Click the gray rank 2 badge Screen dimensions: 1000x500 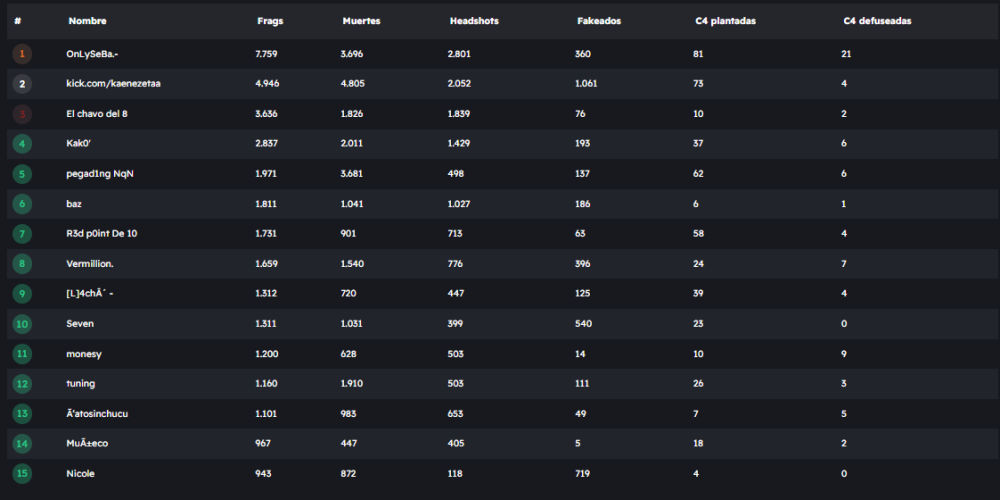tap(22, 84)
